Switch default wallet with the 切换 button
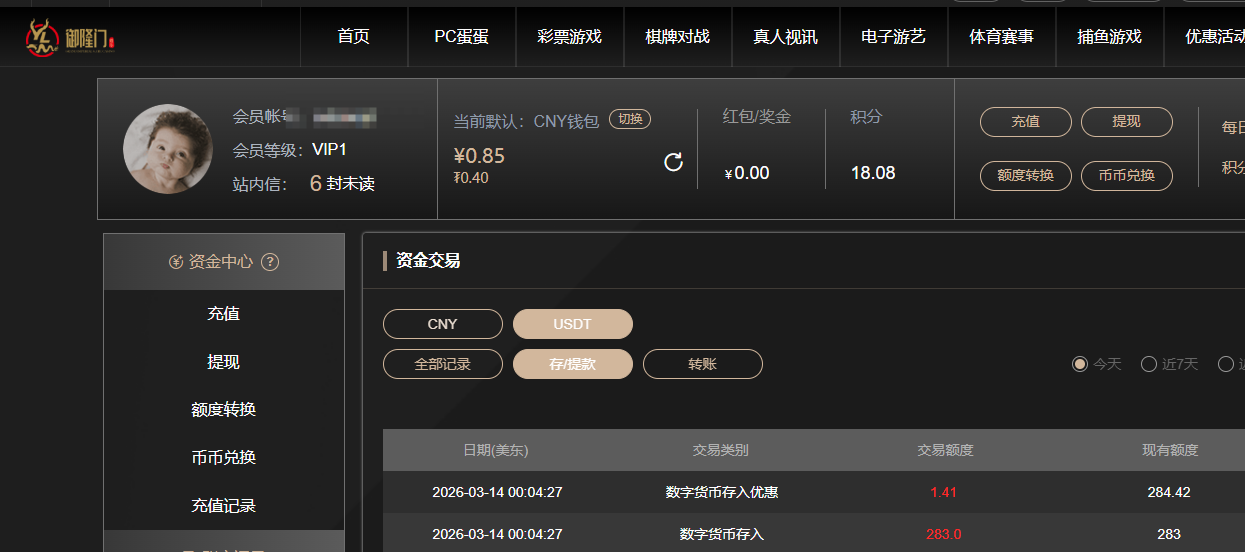The height and width of the screenshot is (552, 1245). [x=630, y=119]
